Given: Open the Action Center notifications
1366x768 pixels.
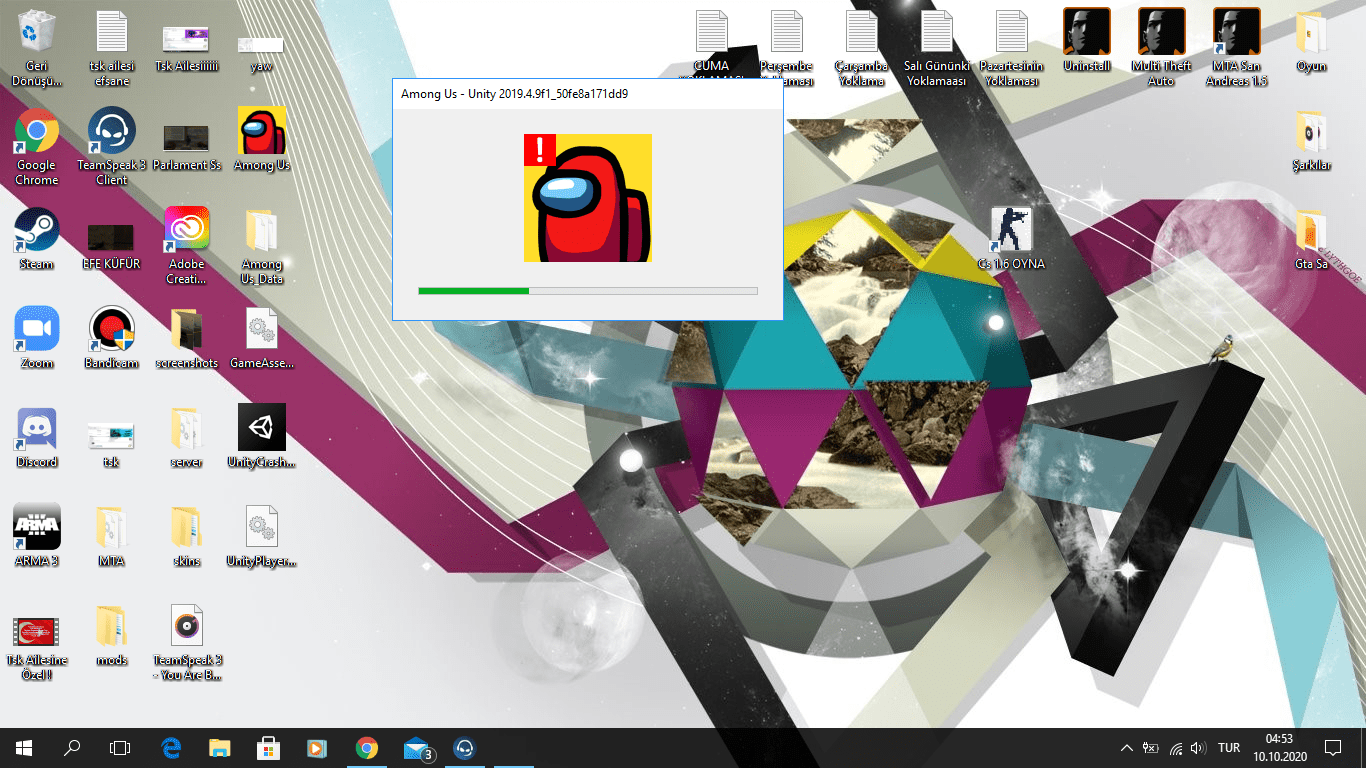Looking at the screenshot, I should (x=1332, y=748).
